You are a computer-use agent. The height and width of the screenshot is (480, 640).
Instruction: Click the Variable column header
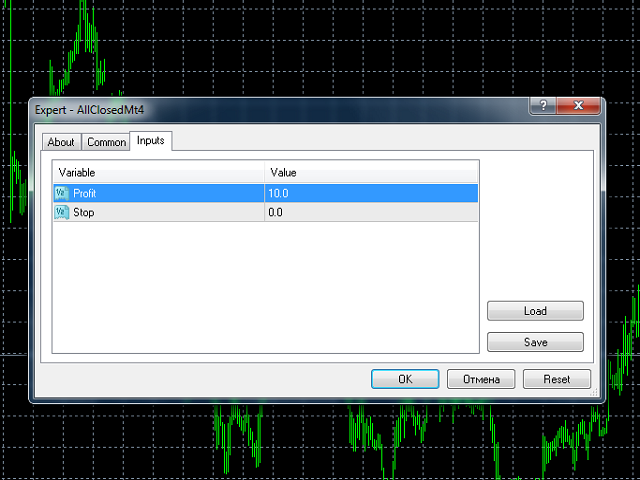pos(159,172)
